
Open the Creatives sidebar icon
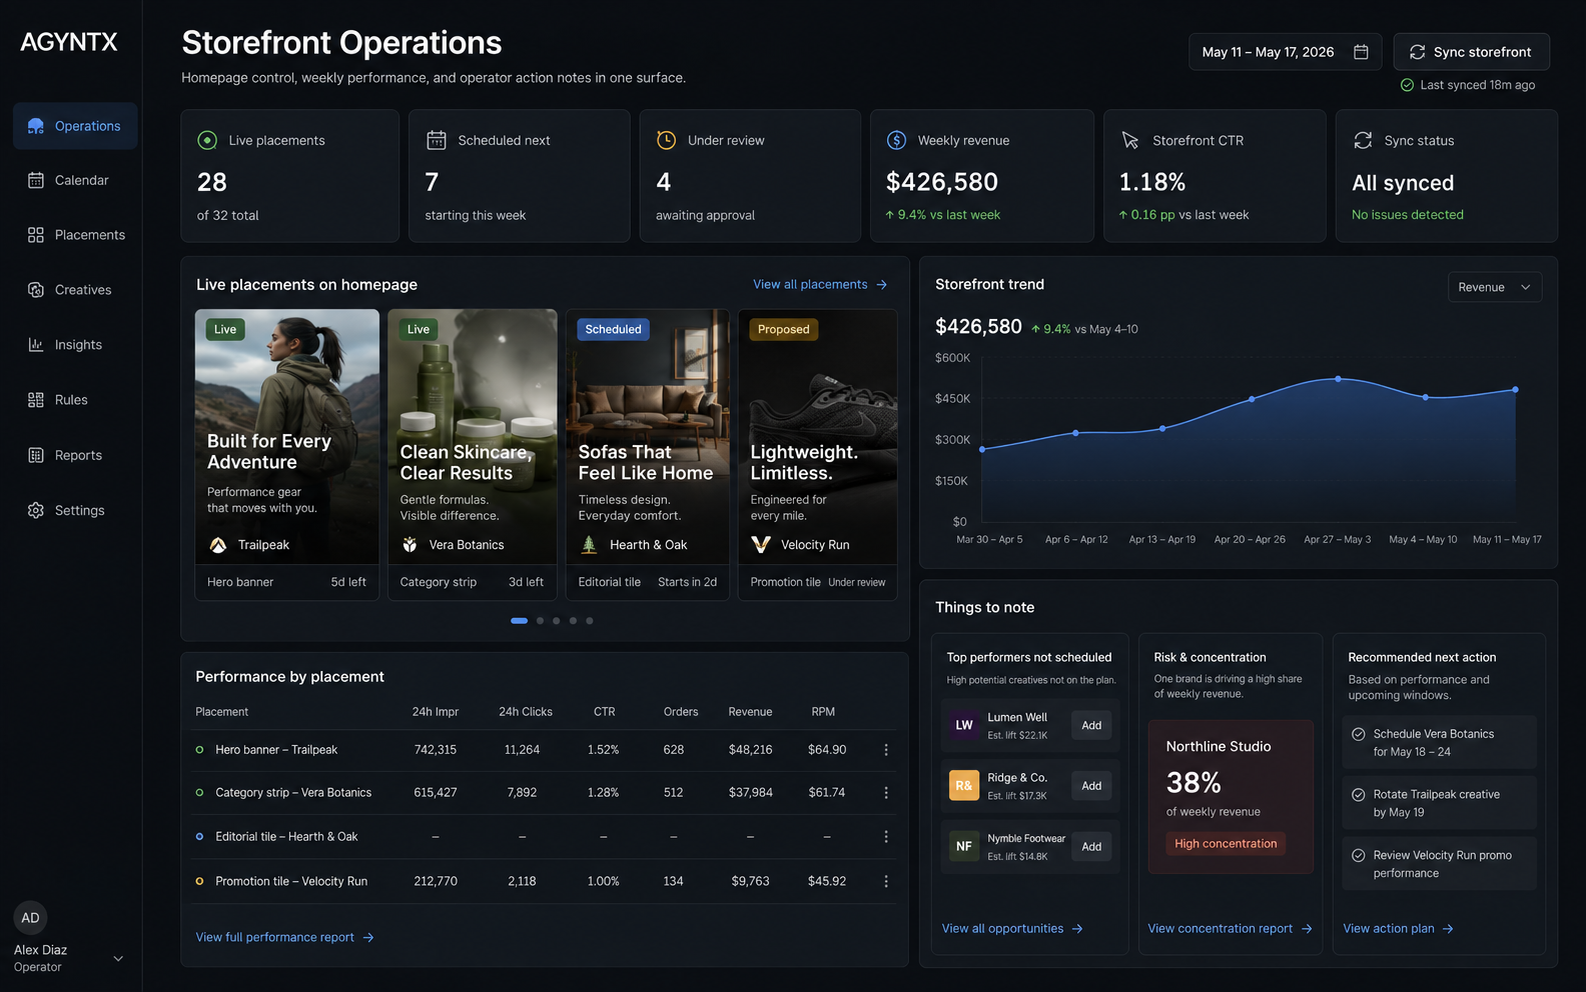pyautogui.click(x=36, y=290)
